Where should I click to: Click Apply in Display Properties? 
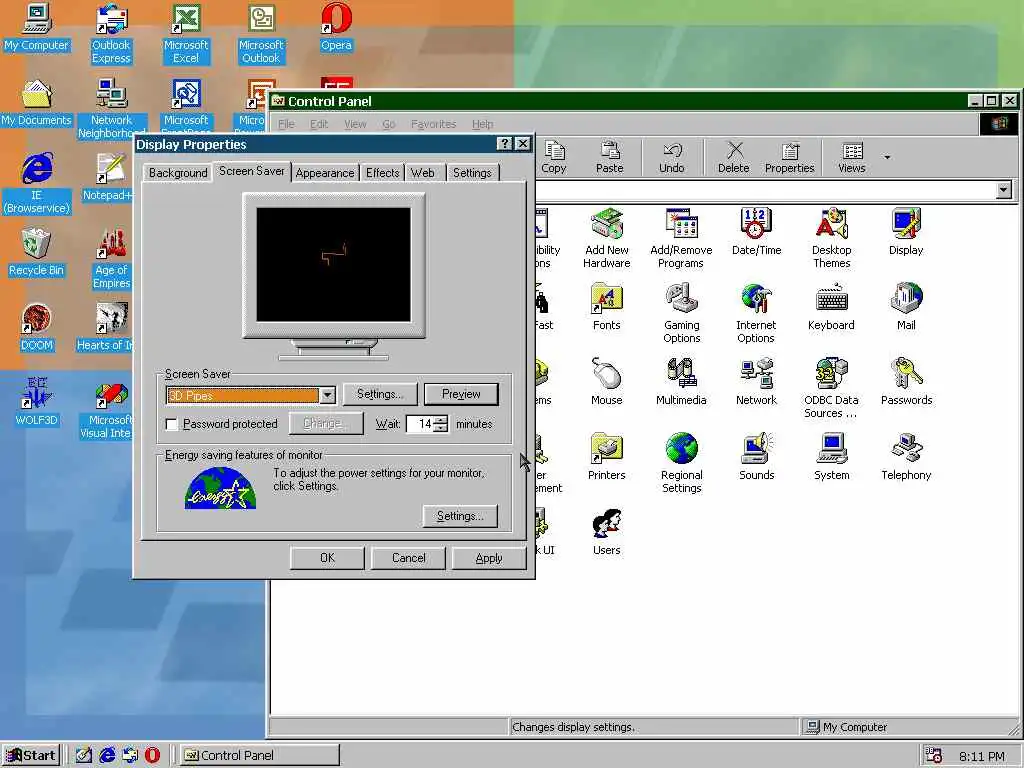click(489, 558)
